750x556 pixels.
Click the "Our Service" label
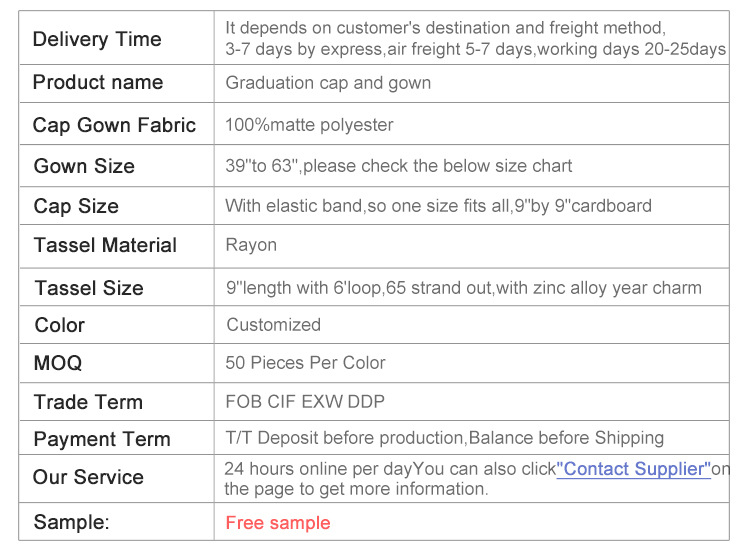point(88,477)
